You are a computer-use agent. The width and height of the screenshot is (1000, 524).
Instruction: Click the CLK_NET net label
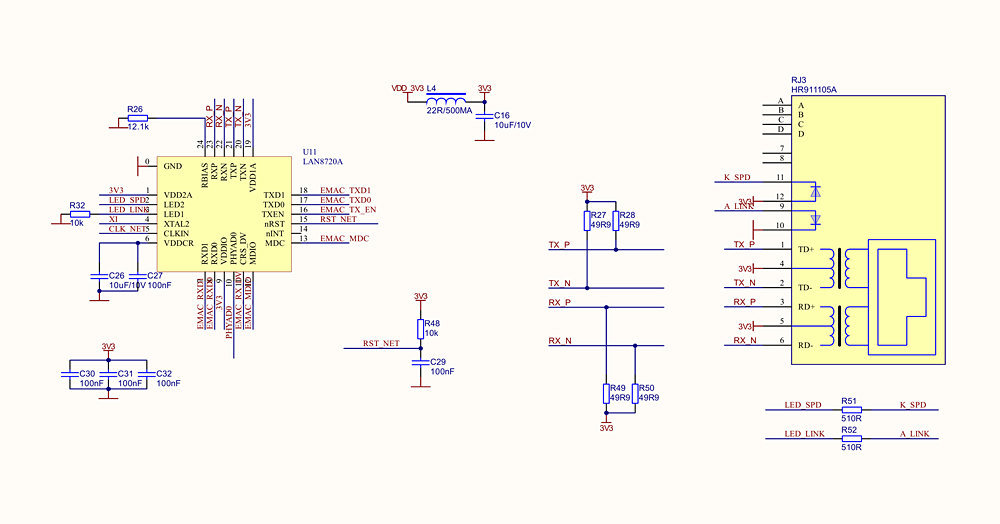(127, 229)
